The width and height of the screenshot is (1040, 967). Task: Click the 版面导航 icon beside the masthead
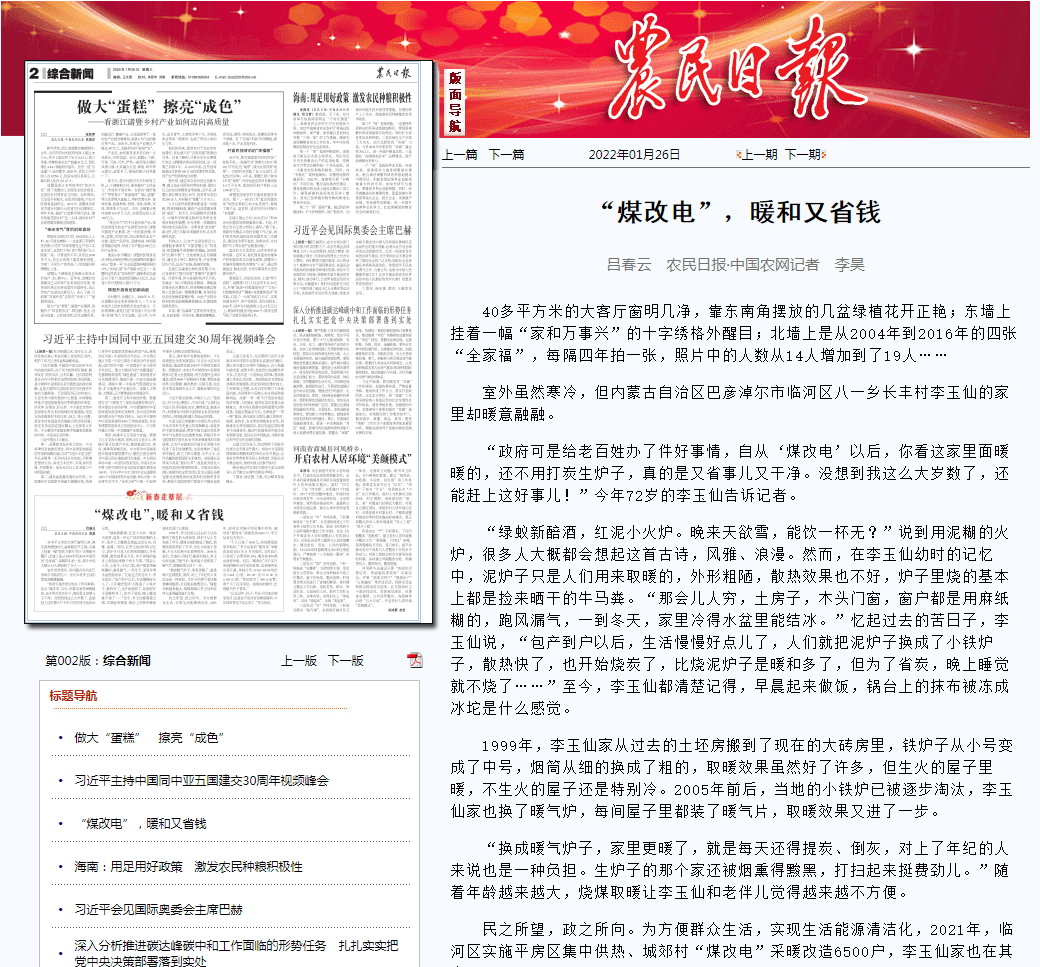tap(455, 101)
